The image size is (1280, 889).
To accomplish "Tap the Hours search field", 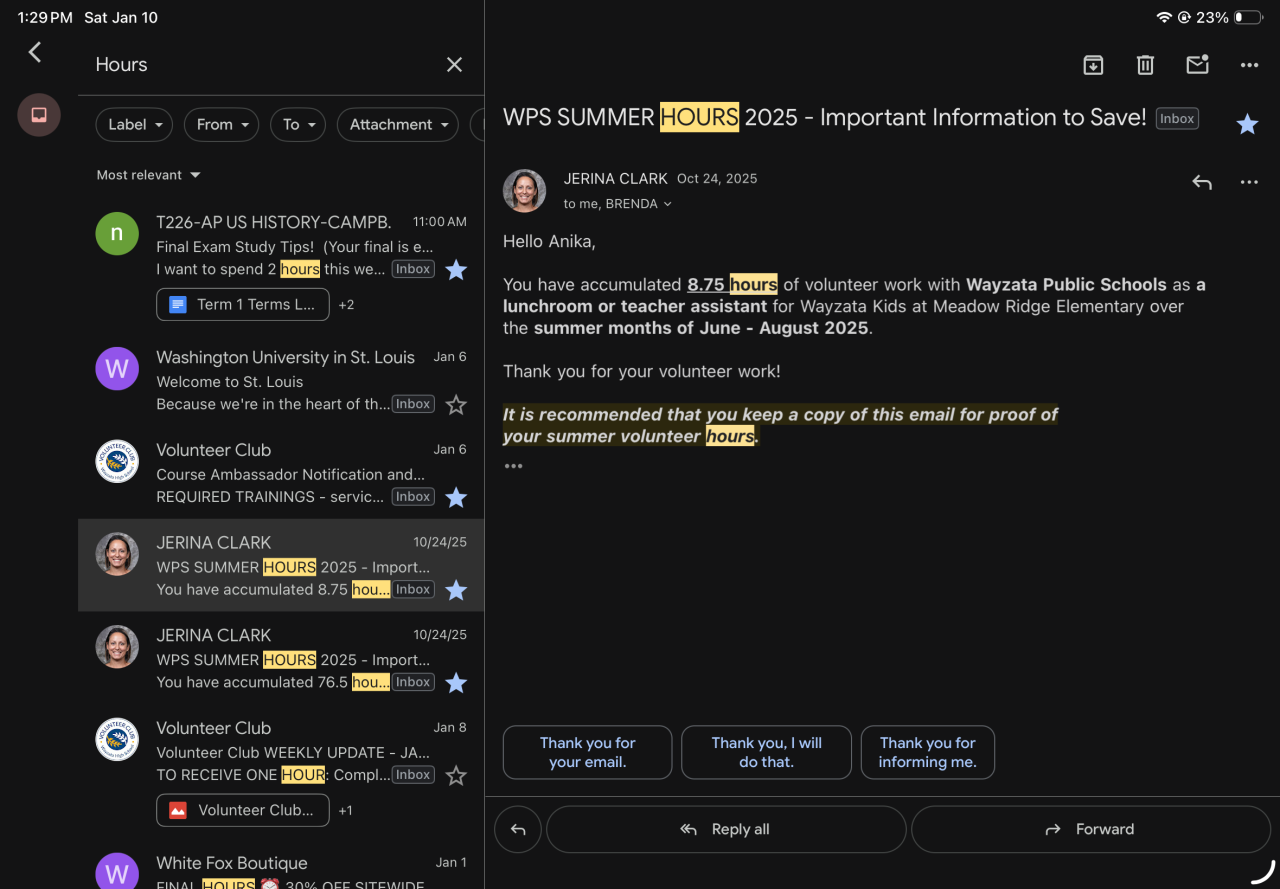I will pos(260,64).
